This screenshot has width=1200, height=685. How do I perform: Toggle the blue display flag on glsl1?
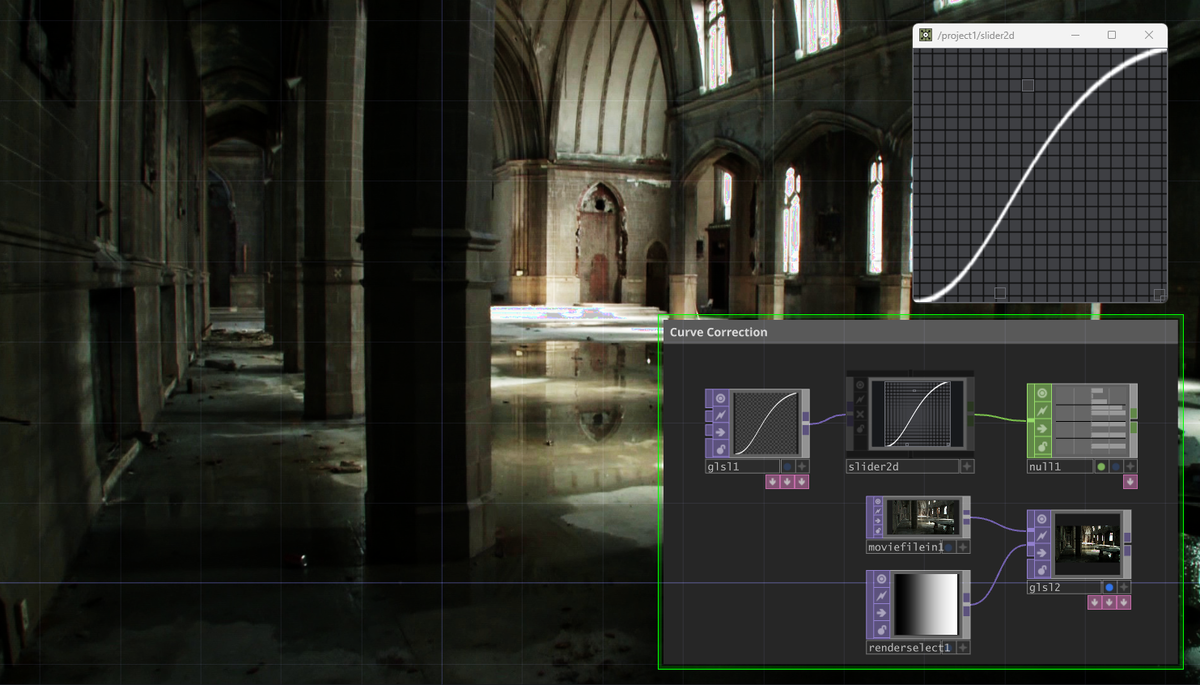click(787, 466)
